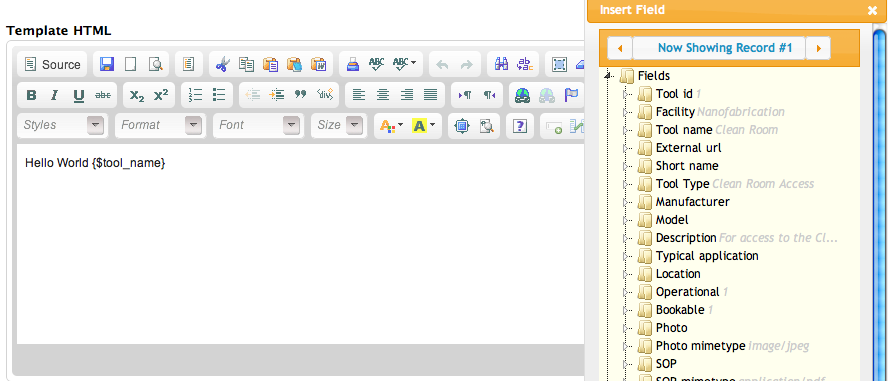Switch editor to Source view
The width and height of the screenshot is (888, 381).
click(53, 65)
